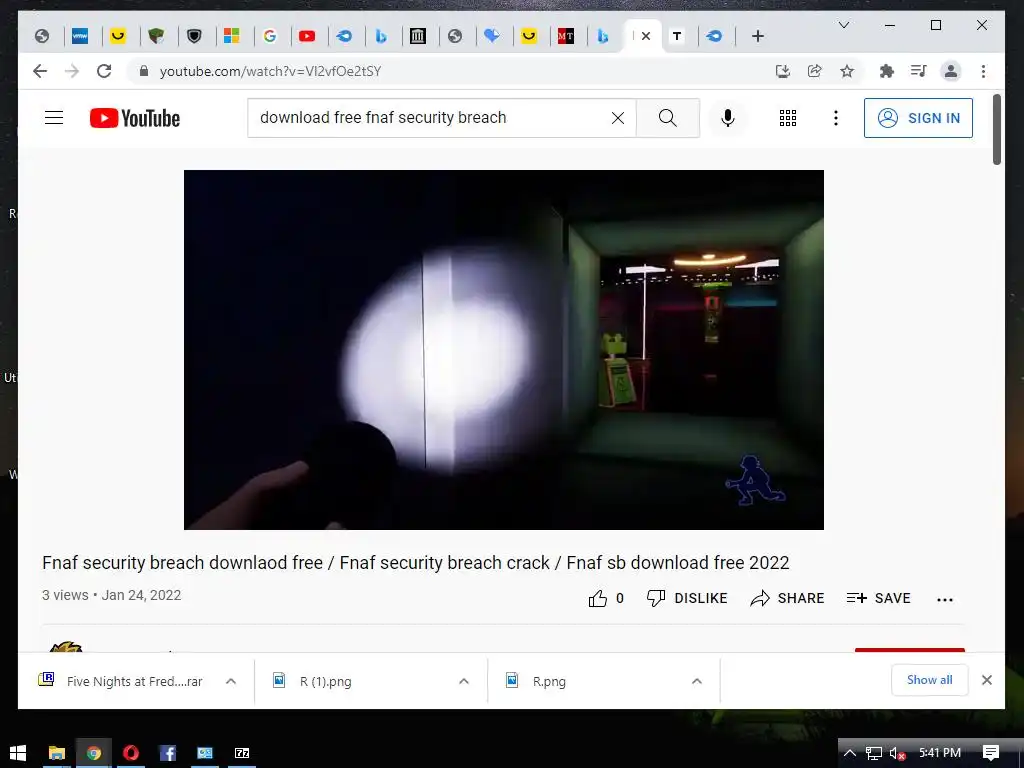Show hidden system tray icons

(849, 753)
